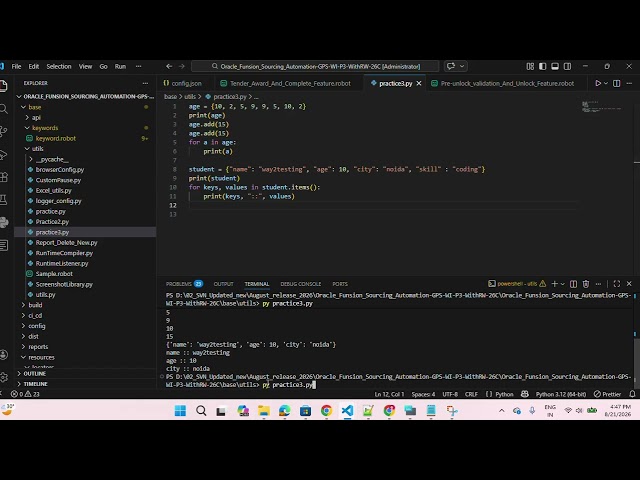The image size is (640, 480).
Task: Open the DEBUG CONSOLE panel tab
Action: tap(300, 284)
